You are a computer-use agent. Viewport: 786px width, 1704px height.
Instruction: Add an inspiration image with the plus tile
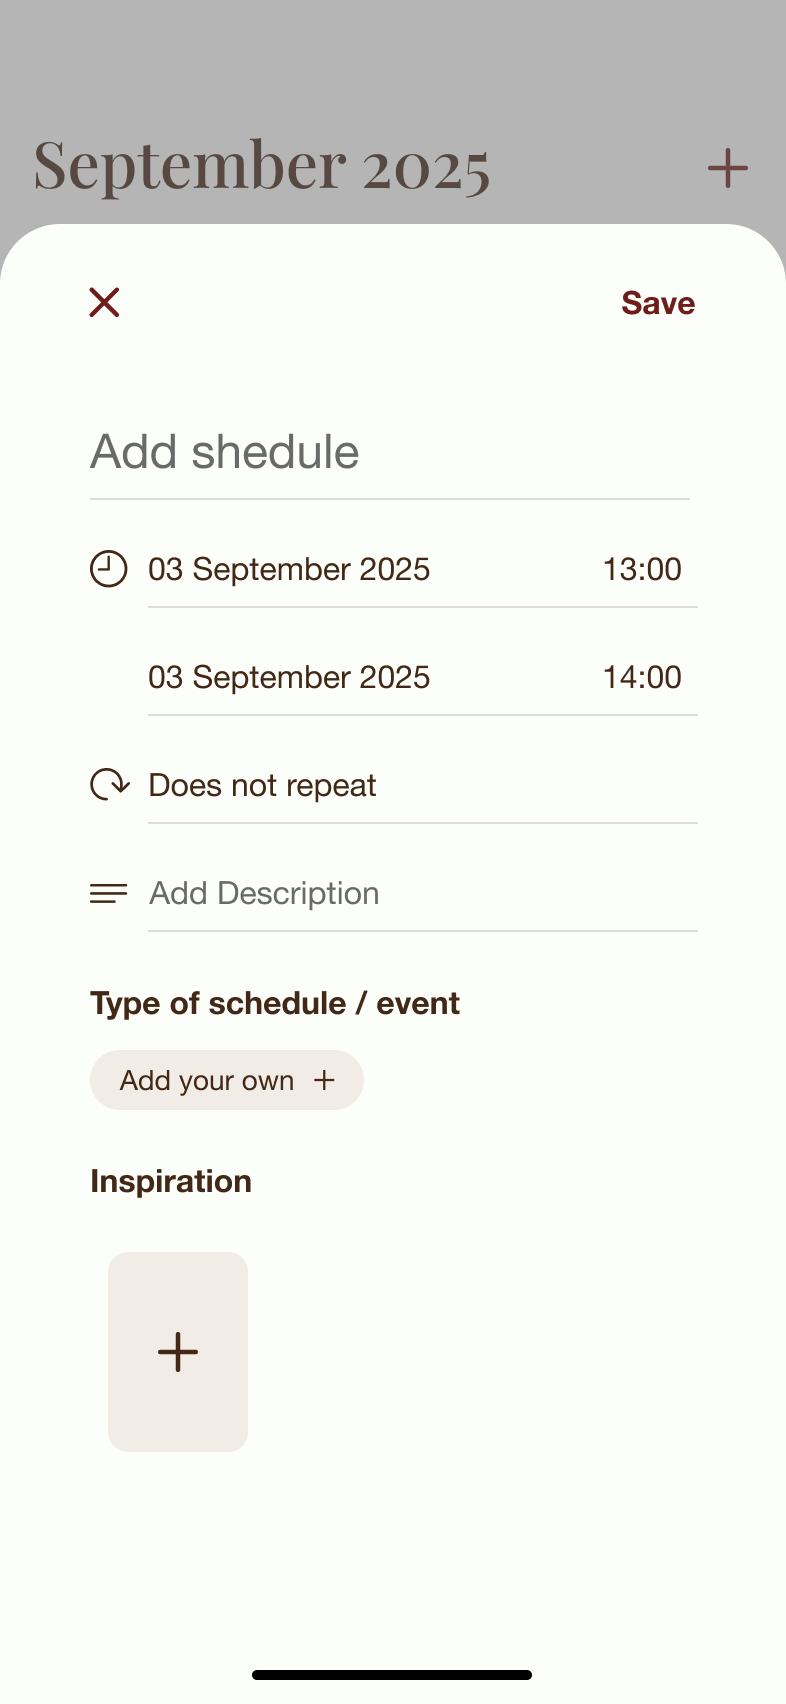[x=178, y=1352]
